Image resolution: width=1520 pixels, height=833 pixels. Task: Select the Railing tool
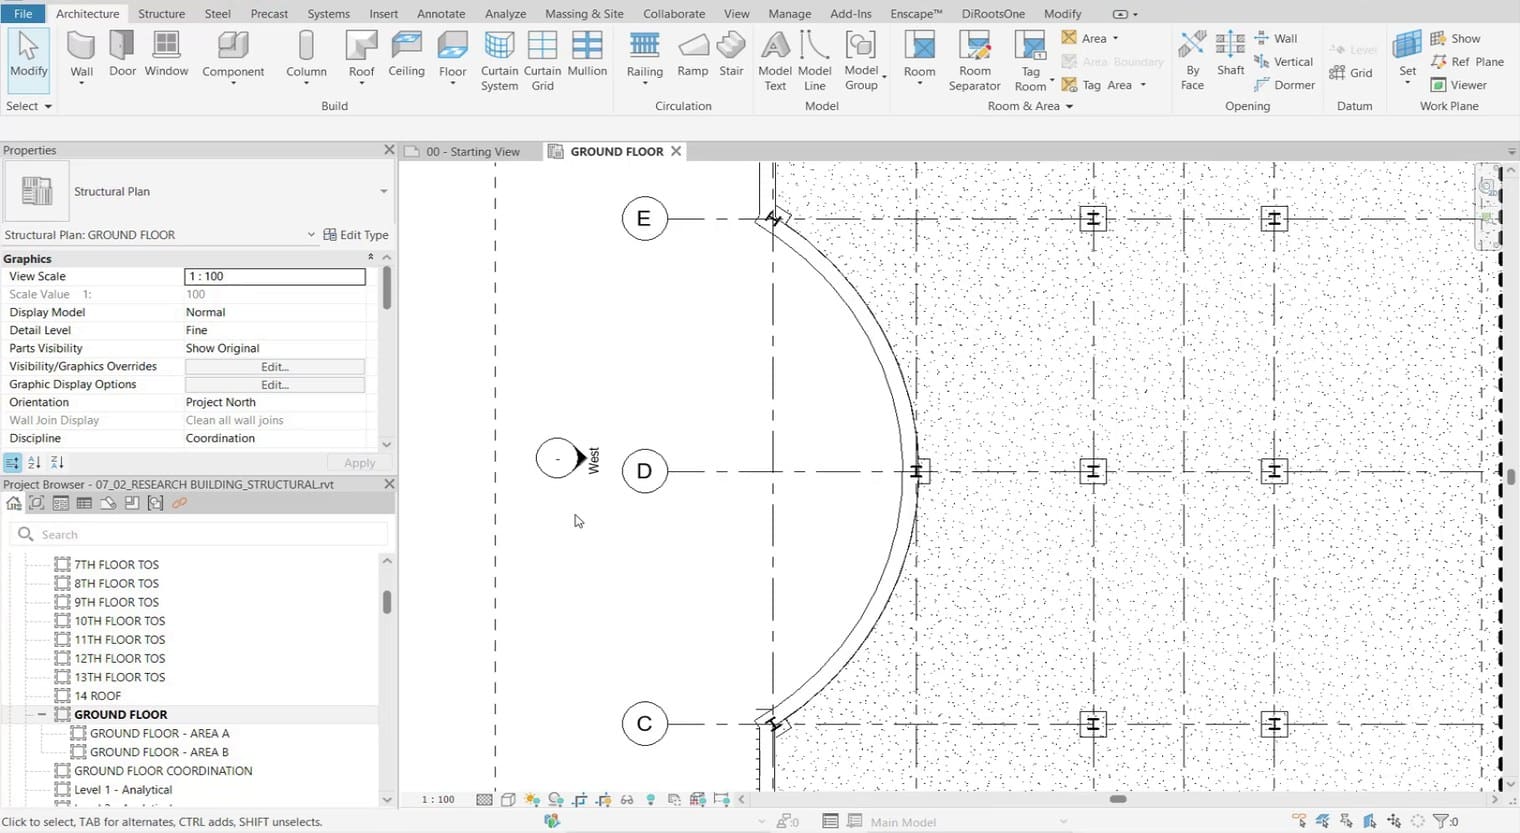[644, 56]
